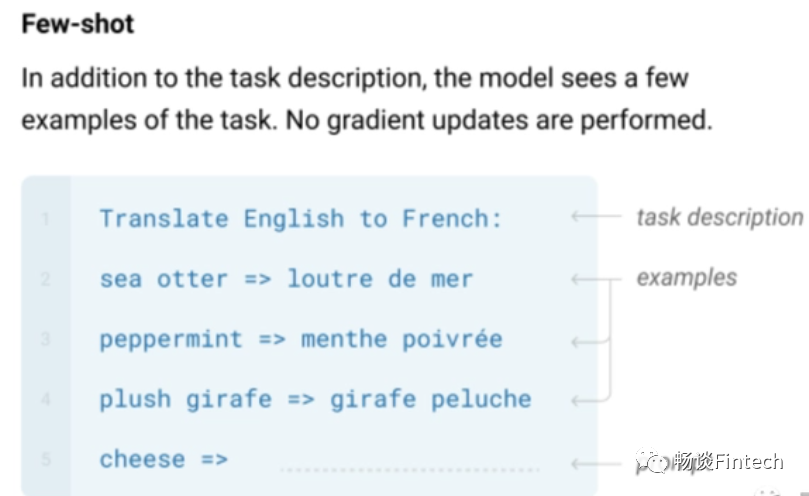809x496 pixels.
Task: Click the 'task description' annotation label
Action: point(719,217)
